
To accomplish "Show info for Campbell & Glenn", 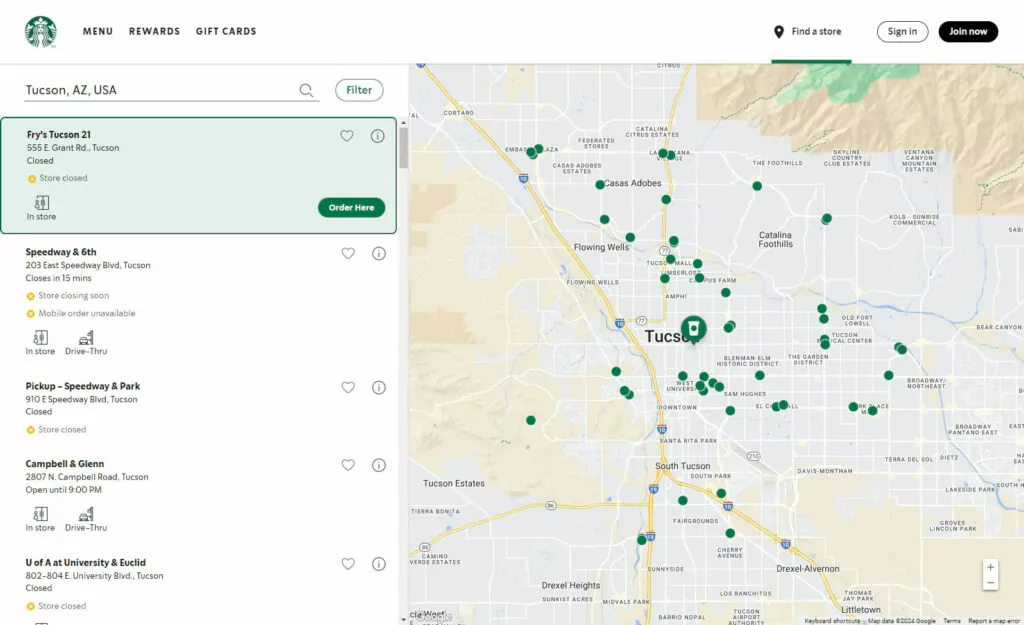I will coord(379,465).
